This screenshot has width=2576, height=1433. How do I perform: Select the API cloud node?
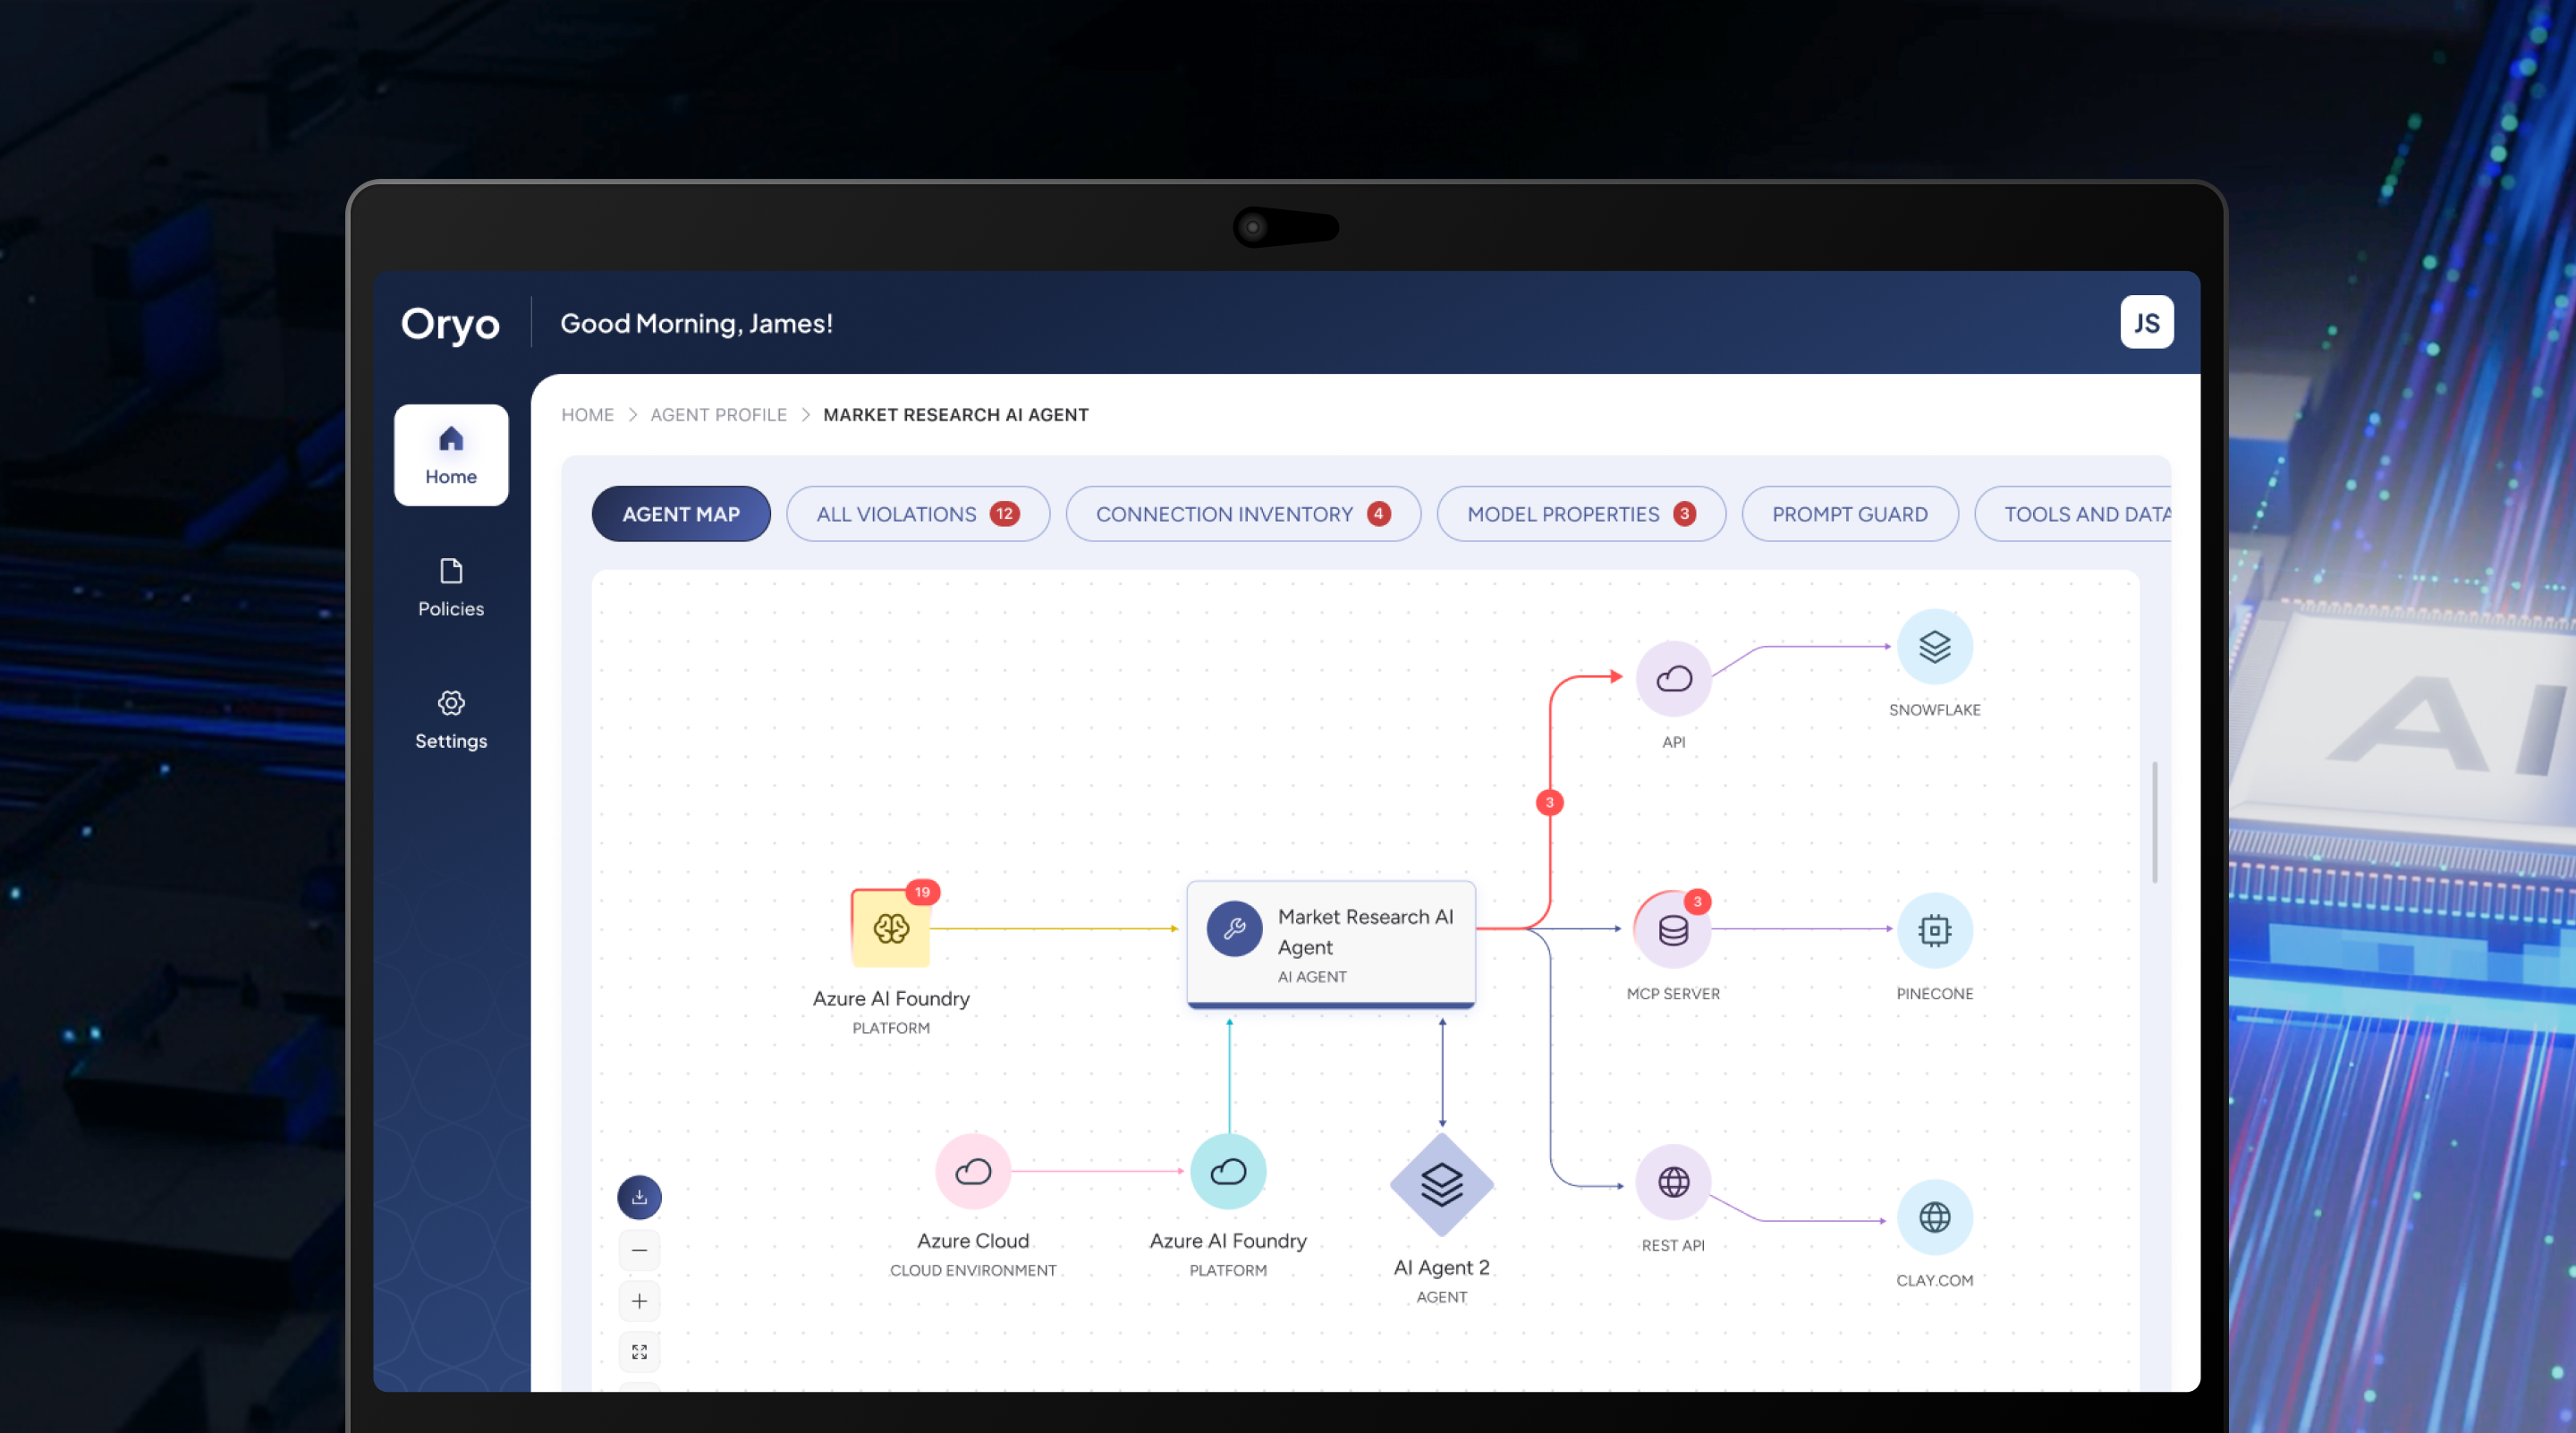(1673, 678)
